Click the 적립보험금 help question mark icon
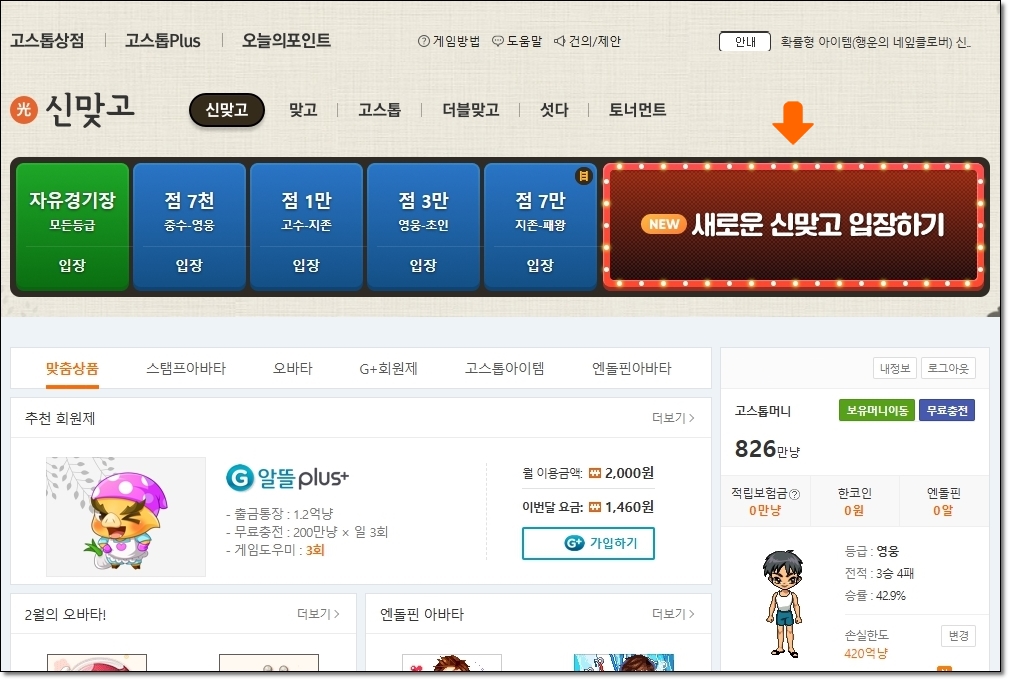The width and height of the screenshot is (1009, 680). (x=795, y=494)
